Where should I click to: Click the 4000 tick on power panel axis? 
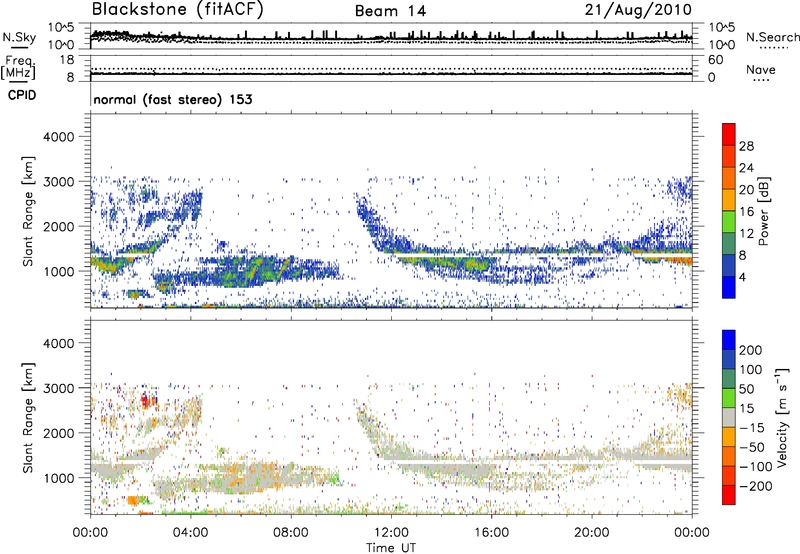click(x=58, y=137)
